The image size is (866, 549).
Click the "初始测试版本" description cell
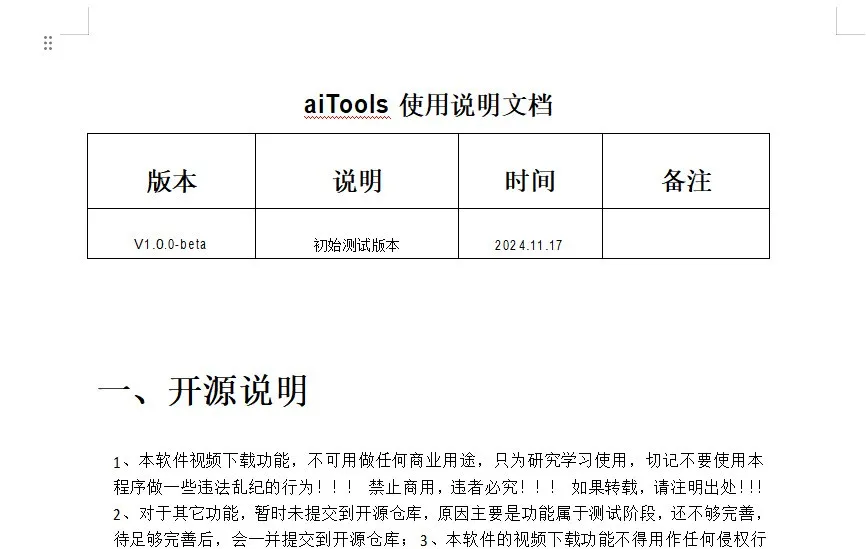pos(356,245)
